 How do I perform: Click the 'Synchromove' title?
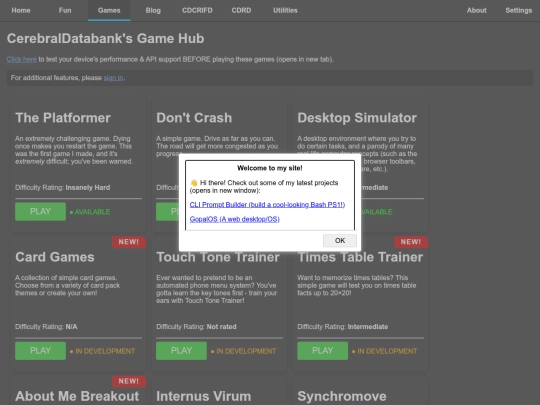[x=342, y=396]
